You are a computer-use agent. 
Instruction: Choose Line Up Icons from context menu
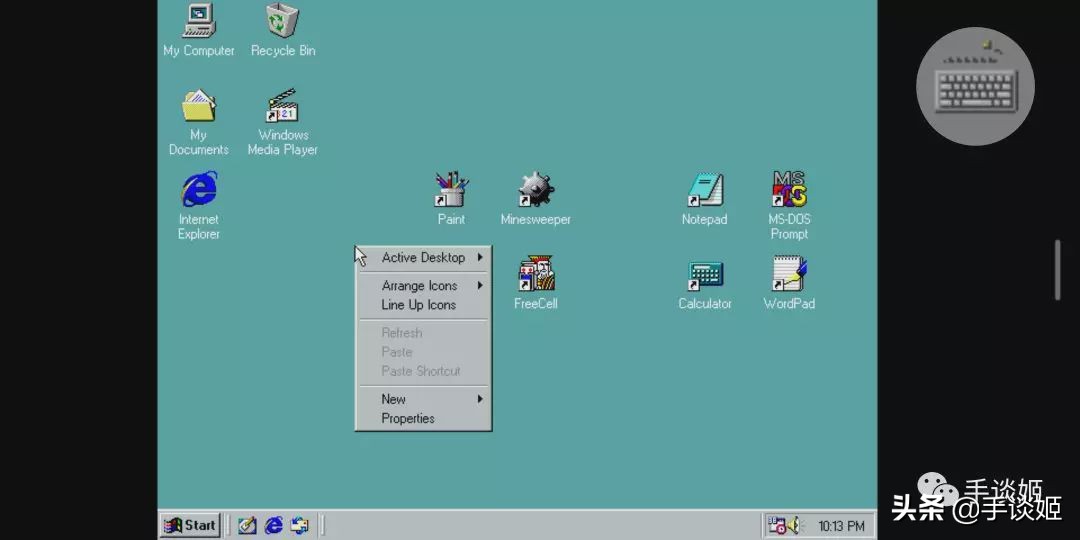pyautogui.click(x=418, y=305)
